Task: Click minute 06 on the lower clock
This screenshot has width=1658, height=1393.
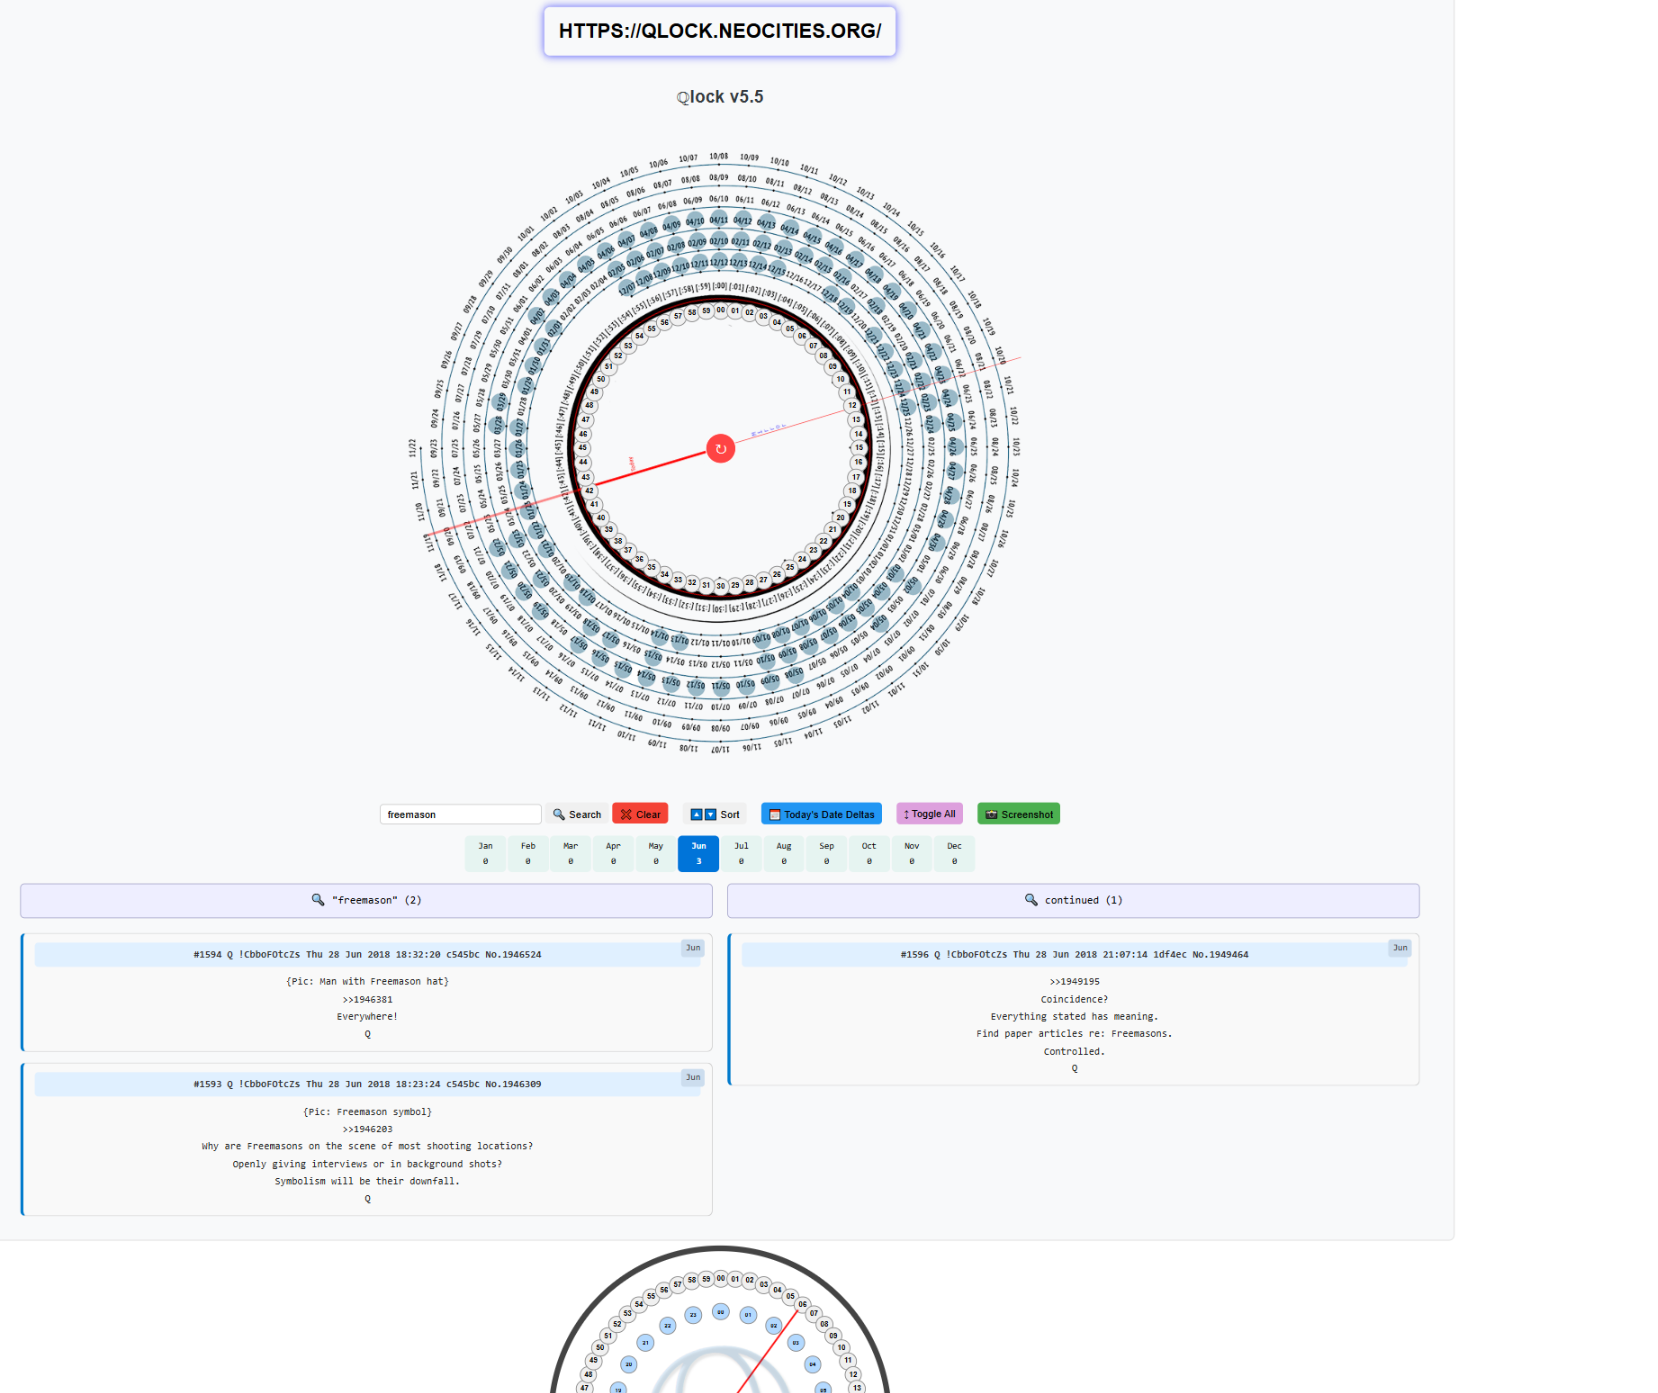Action: [x=802, y=1304]
